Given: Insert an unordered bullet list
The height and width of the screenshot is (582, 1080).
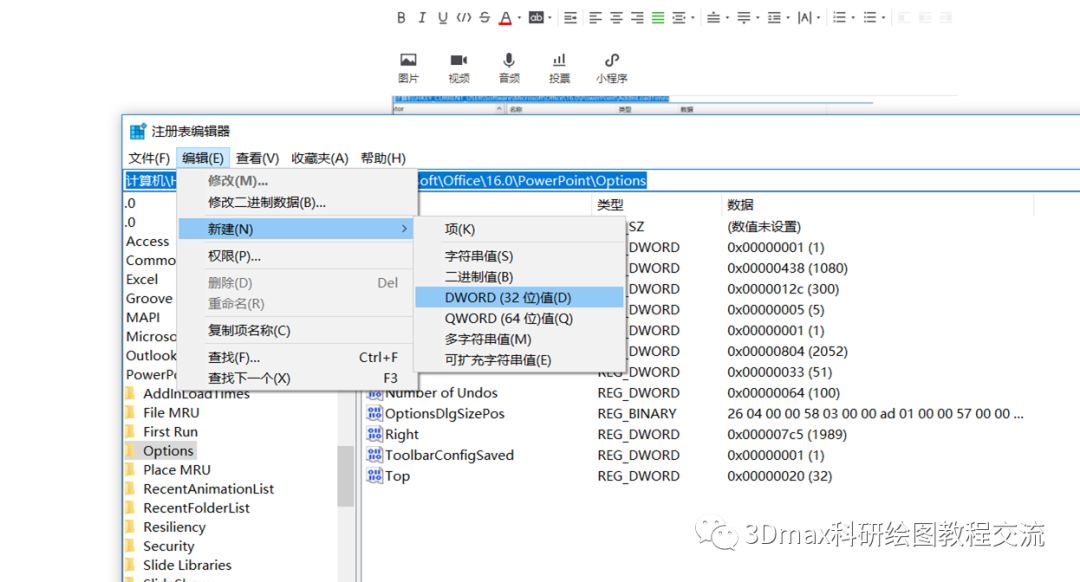Looking at the screenshot, I should click(870, 18).
